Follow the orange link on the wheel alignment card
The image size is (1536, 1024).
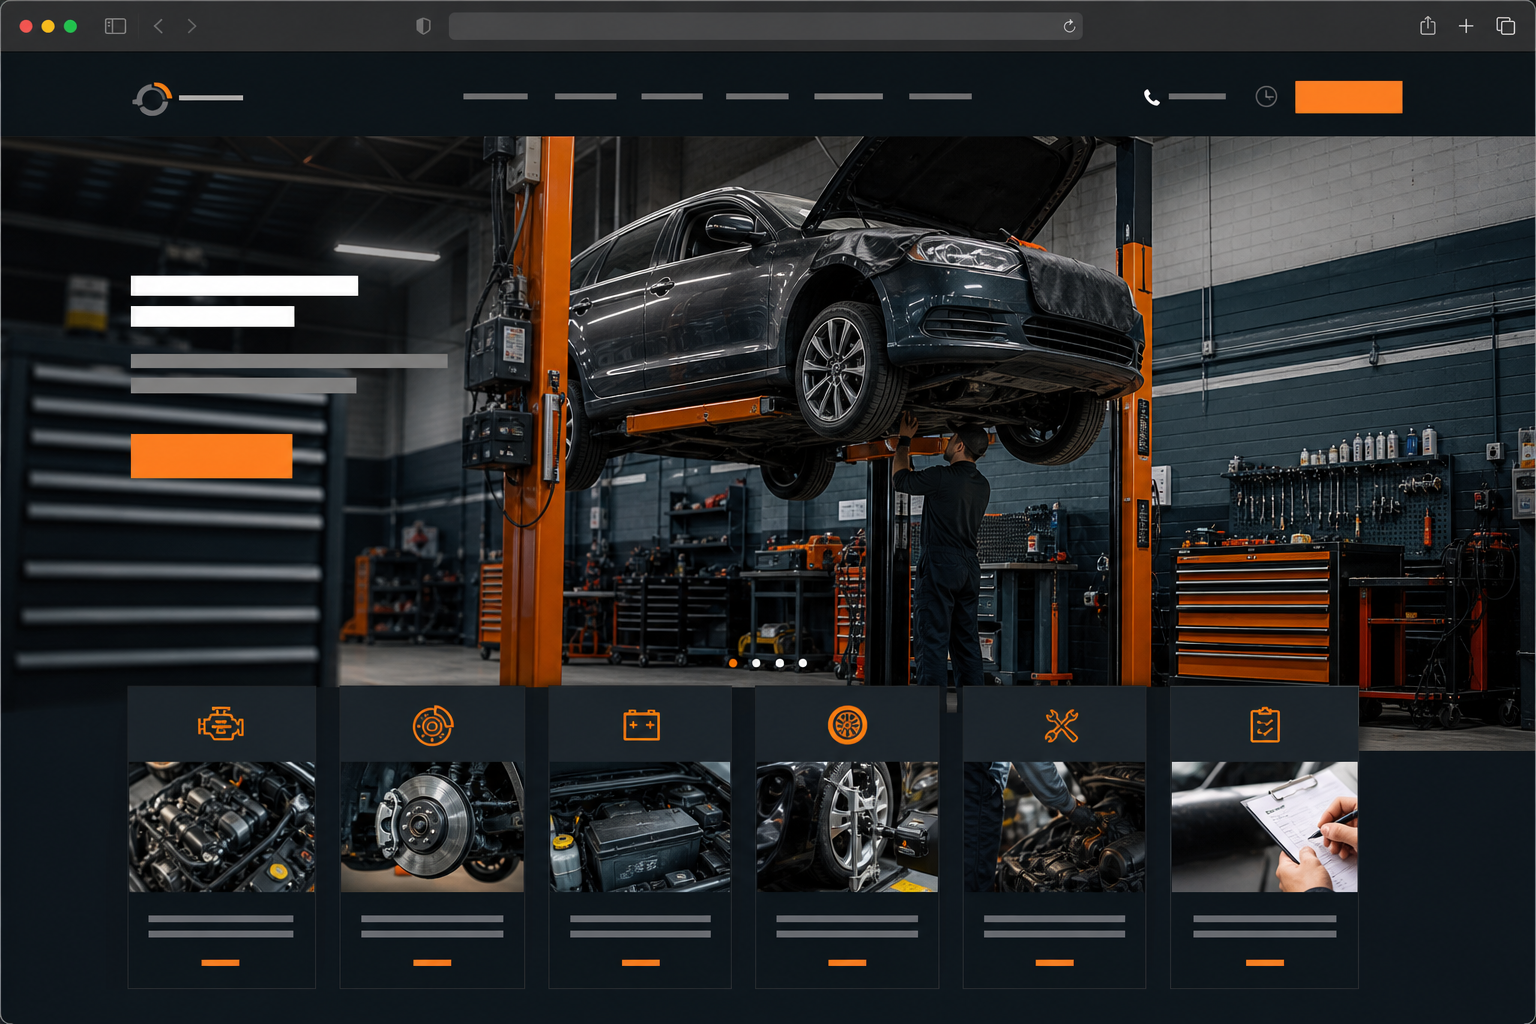pos(847,962)
